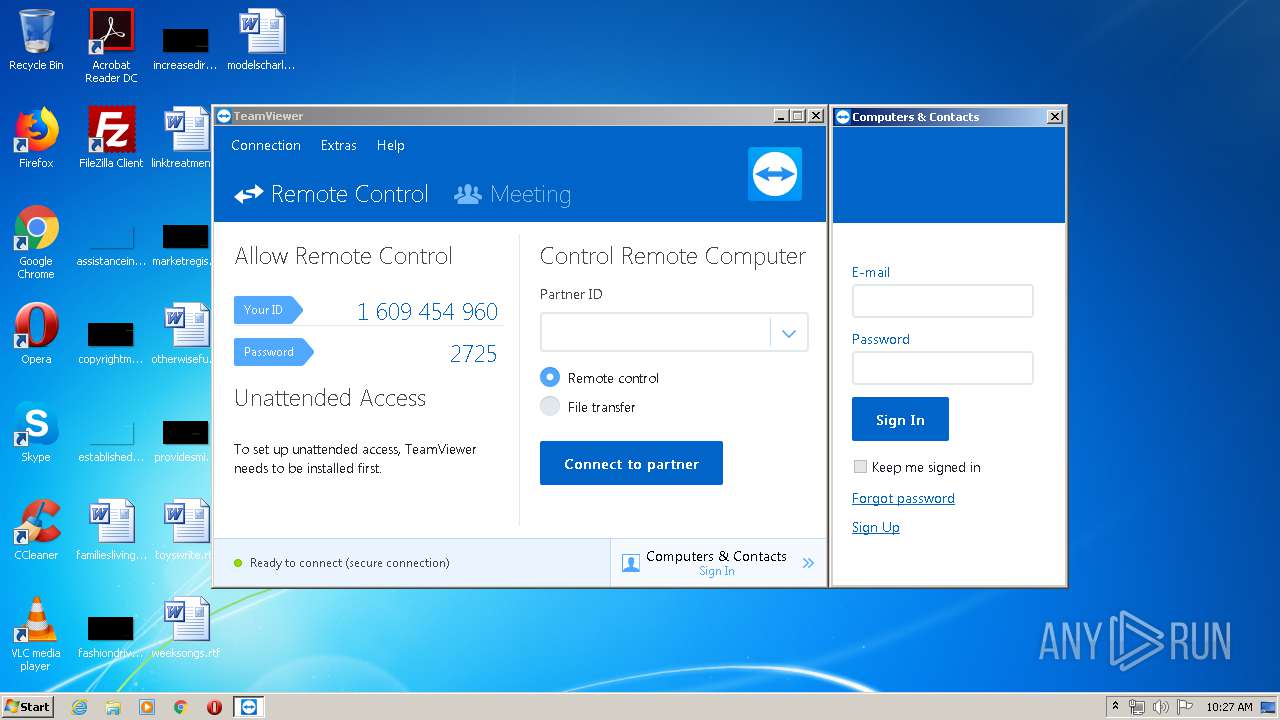This screenshot has width=1280, height=720.
Task: Open the Extras menu
Action: coord(339,146)
